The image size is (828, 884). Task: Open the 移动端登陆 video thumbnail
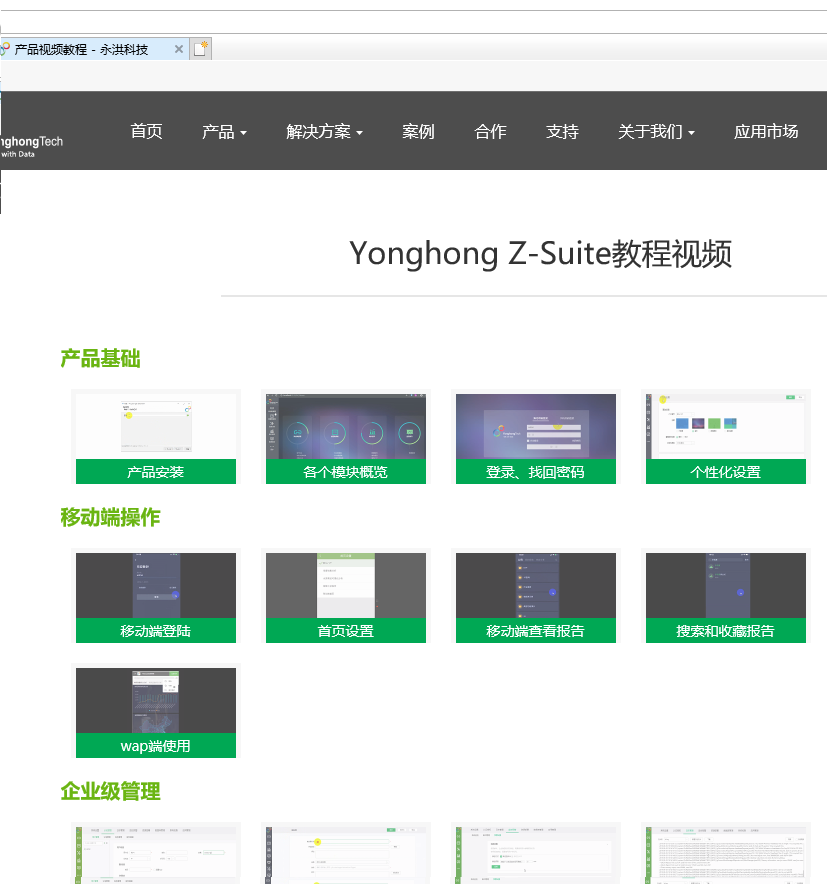point(156,585)
